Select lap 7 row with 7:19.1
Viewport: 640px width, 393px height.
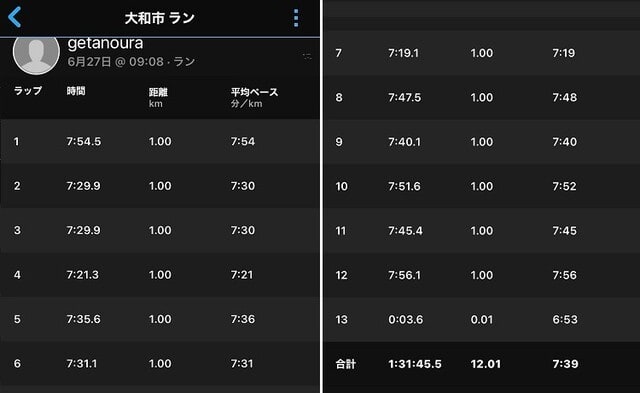tap(482, 53)
